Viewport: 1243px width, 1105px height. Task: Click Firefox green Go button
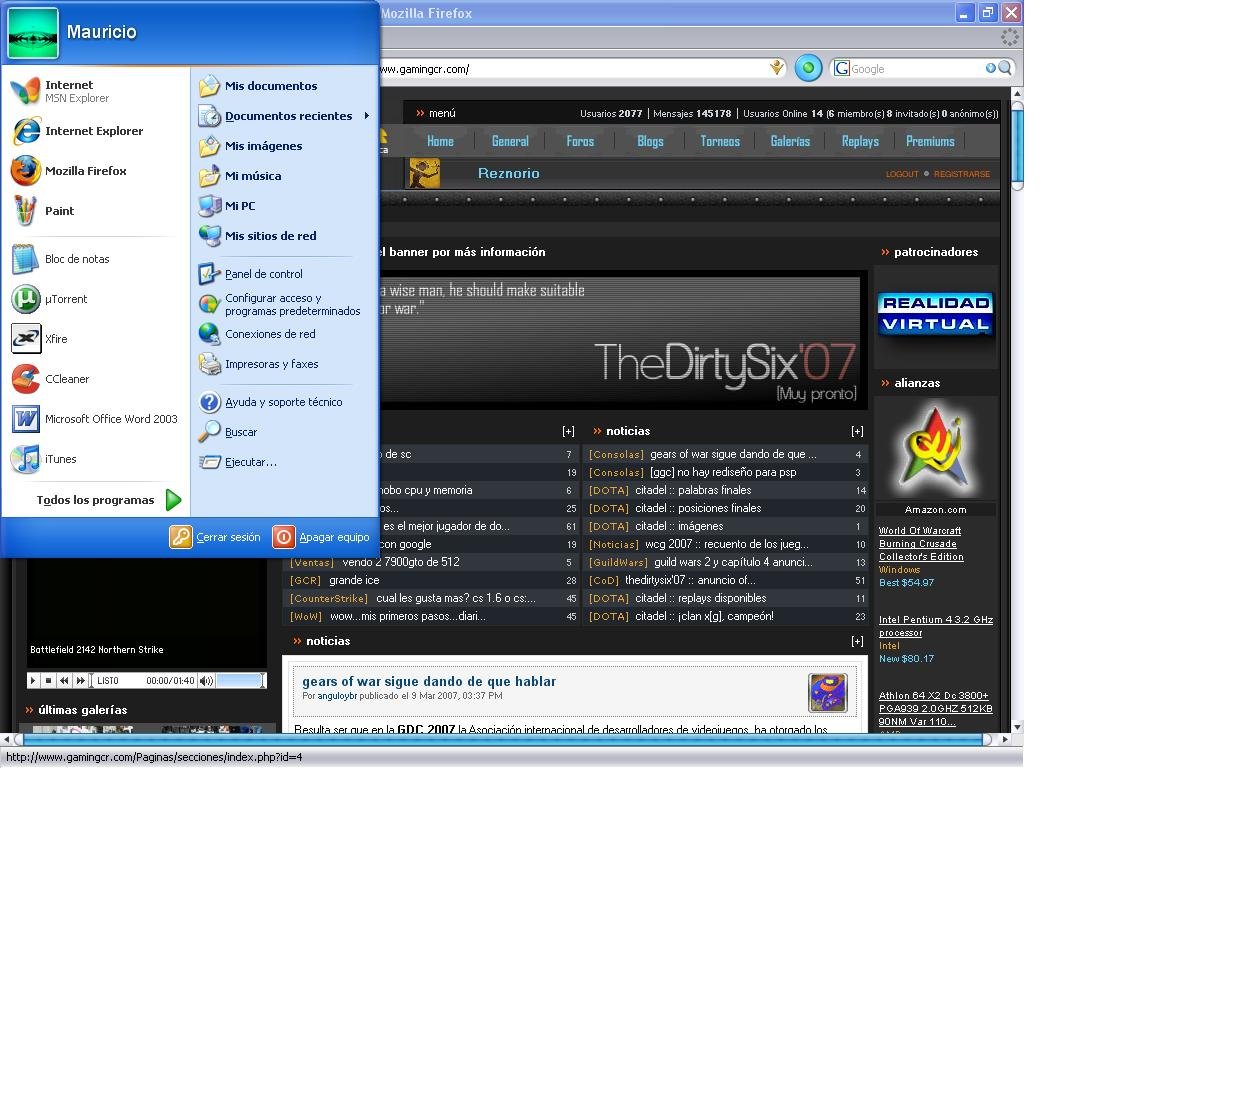[808, 68]
